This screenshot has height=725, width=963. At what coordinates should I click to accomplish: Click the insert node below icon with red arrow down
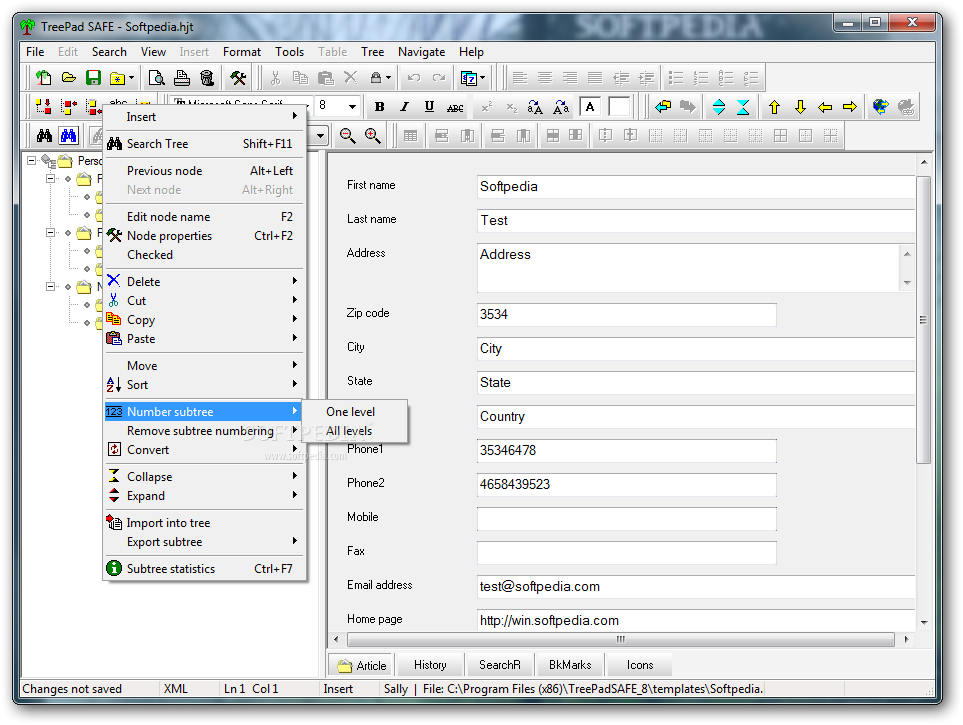[x=44, y=107]
